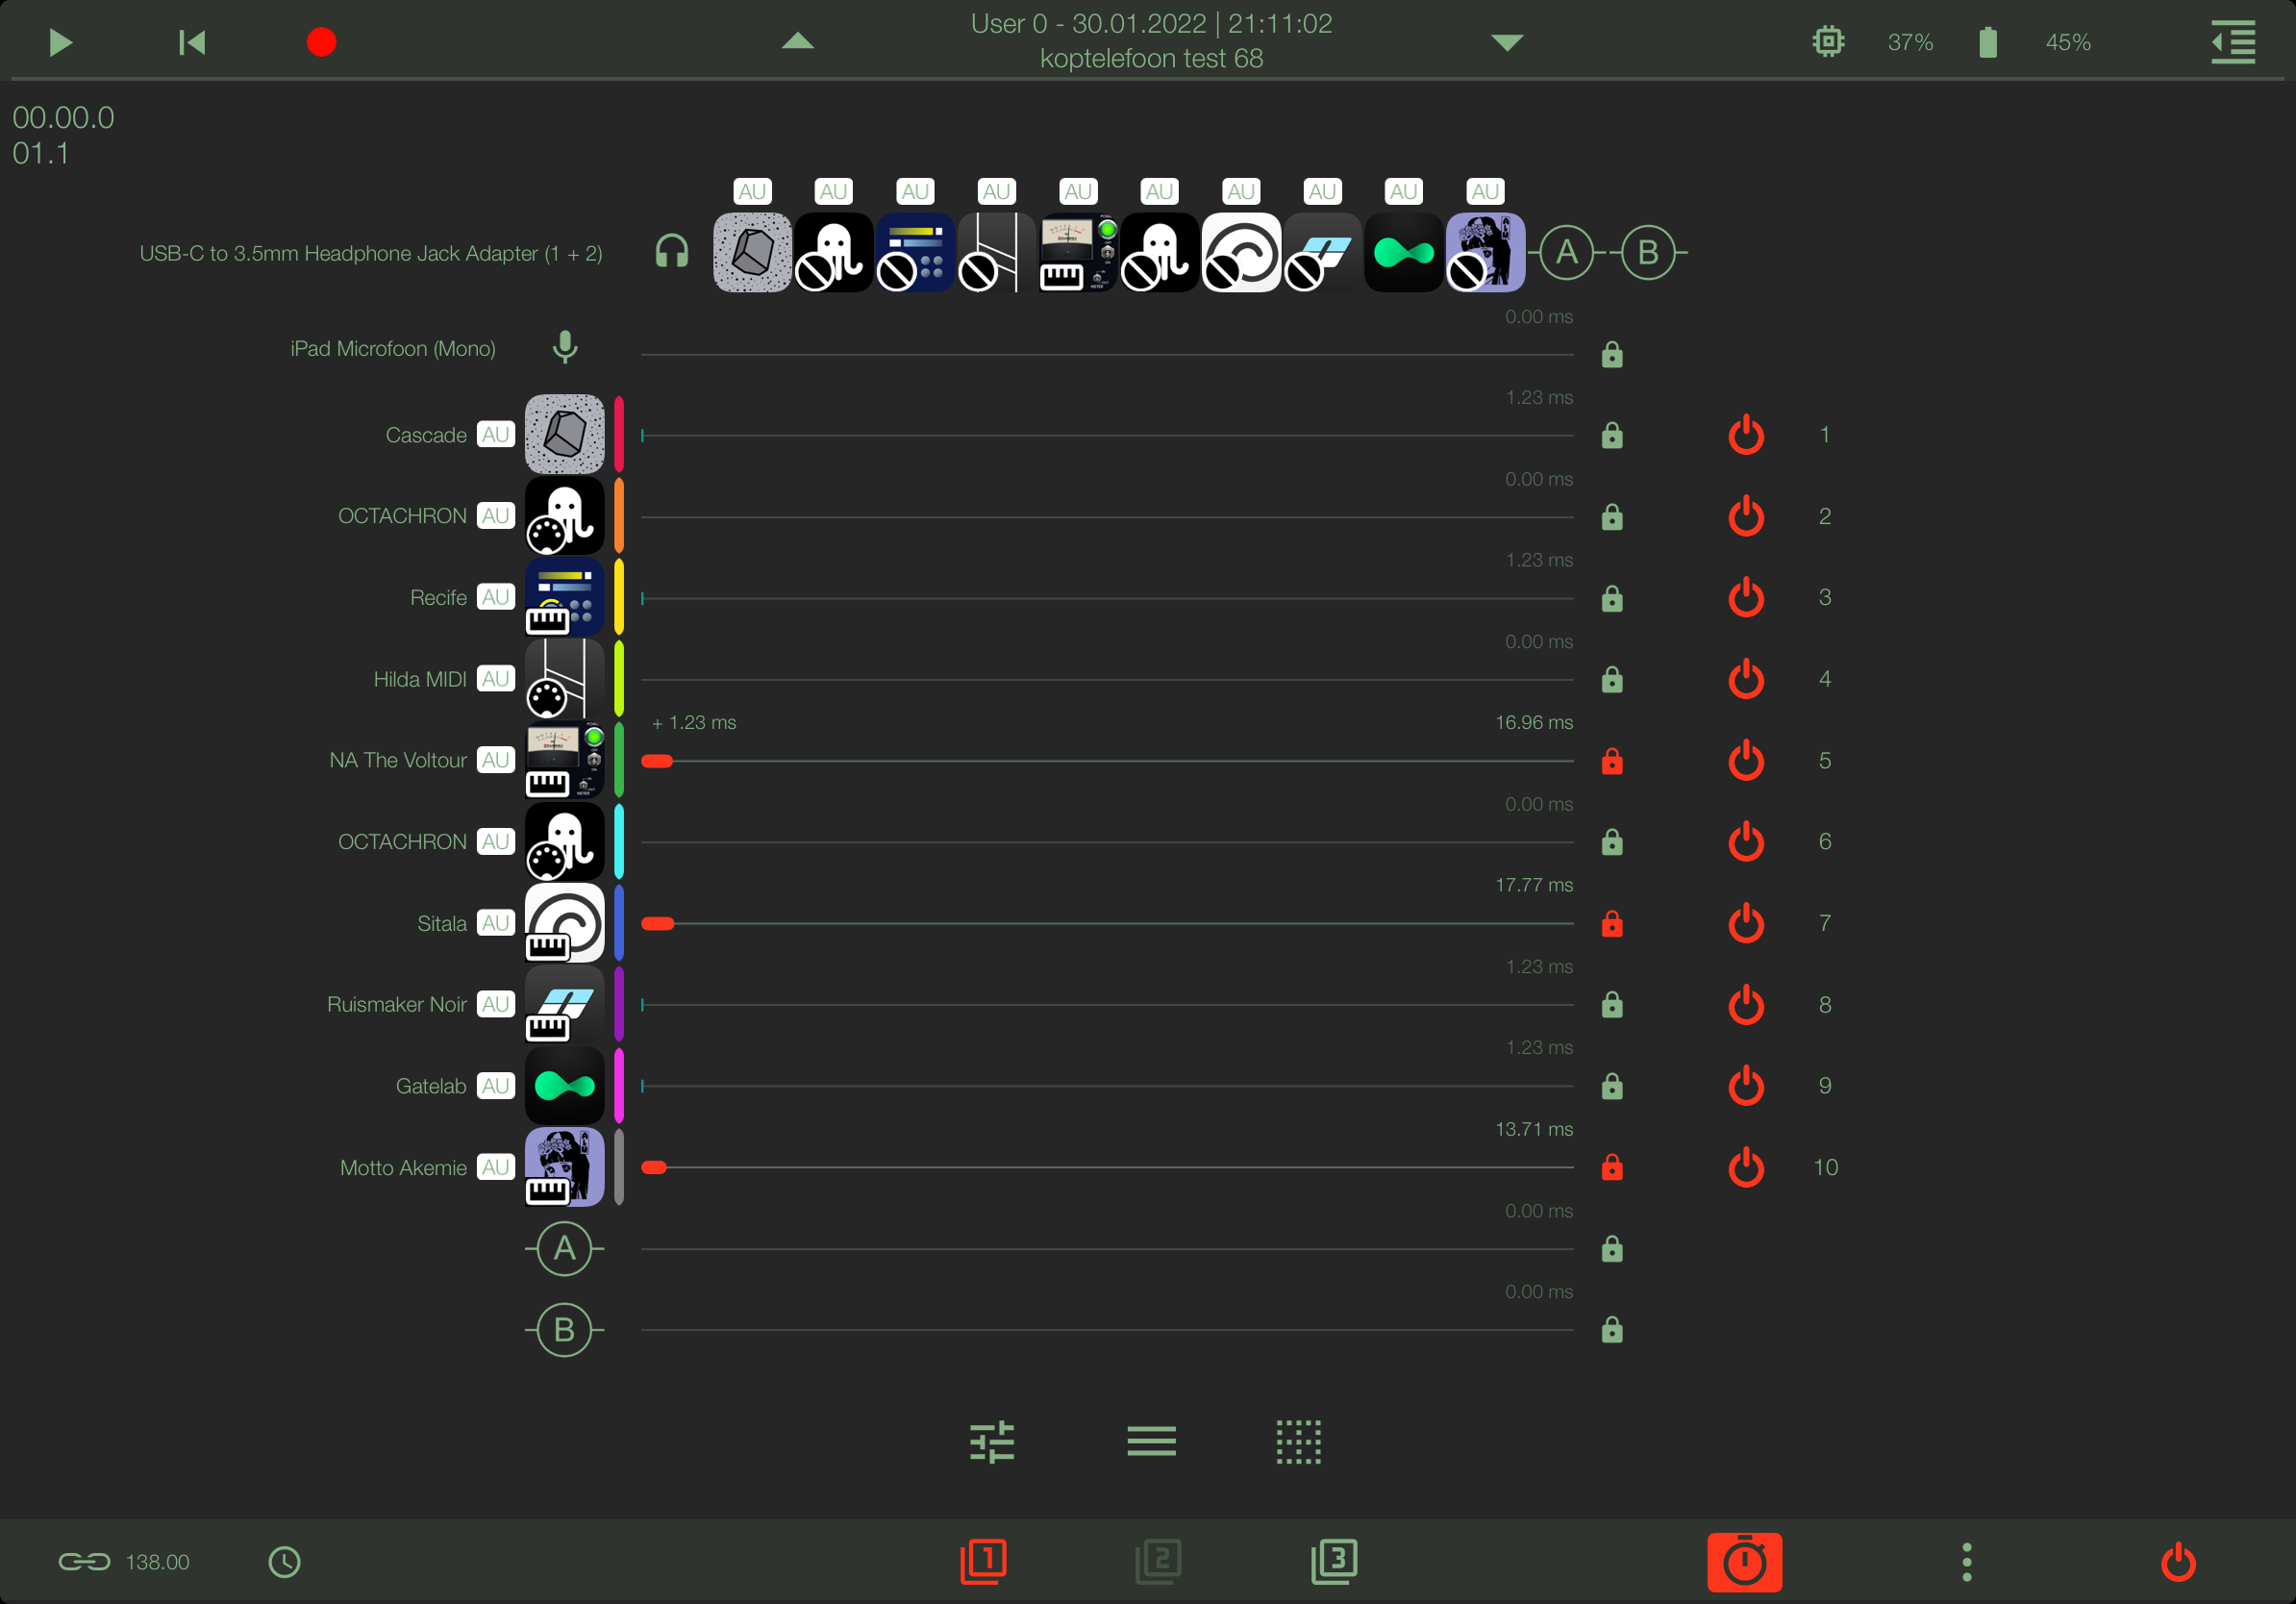Toggle power for node 2 OCTACHRON

pyautogui.click(x=1746, y=516)
